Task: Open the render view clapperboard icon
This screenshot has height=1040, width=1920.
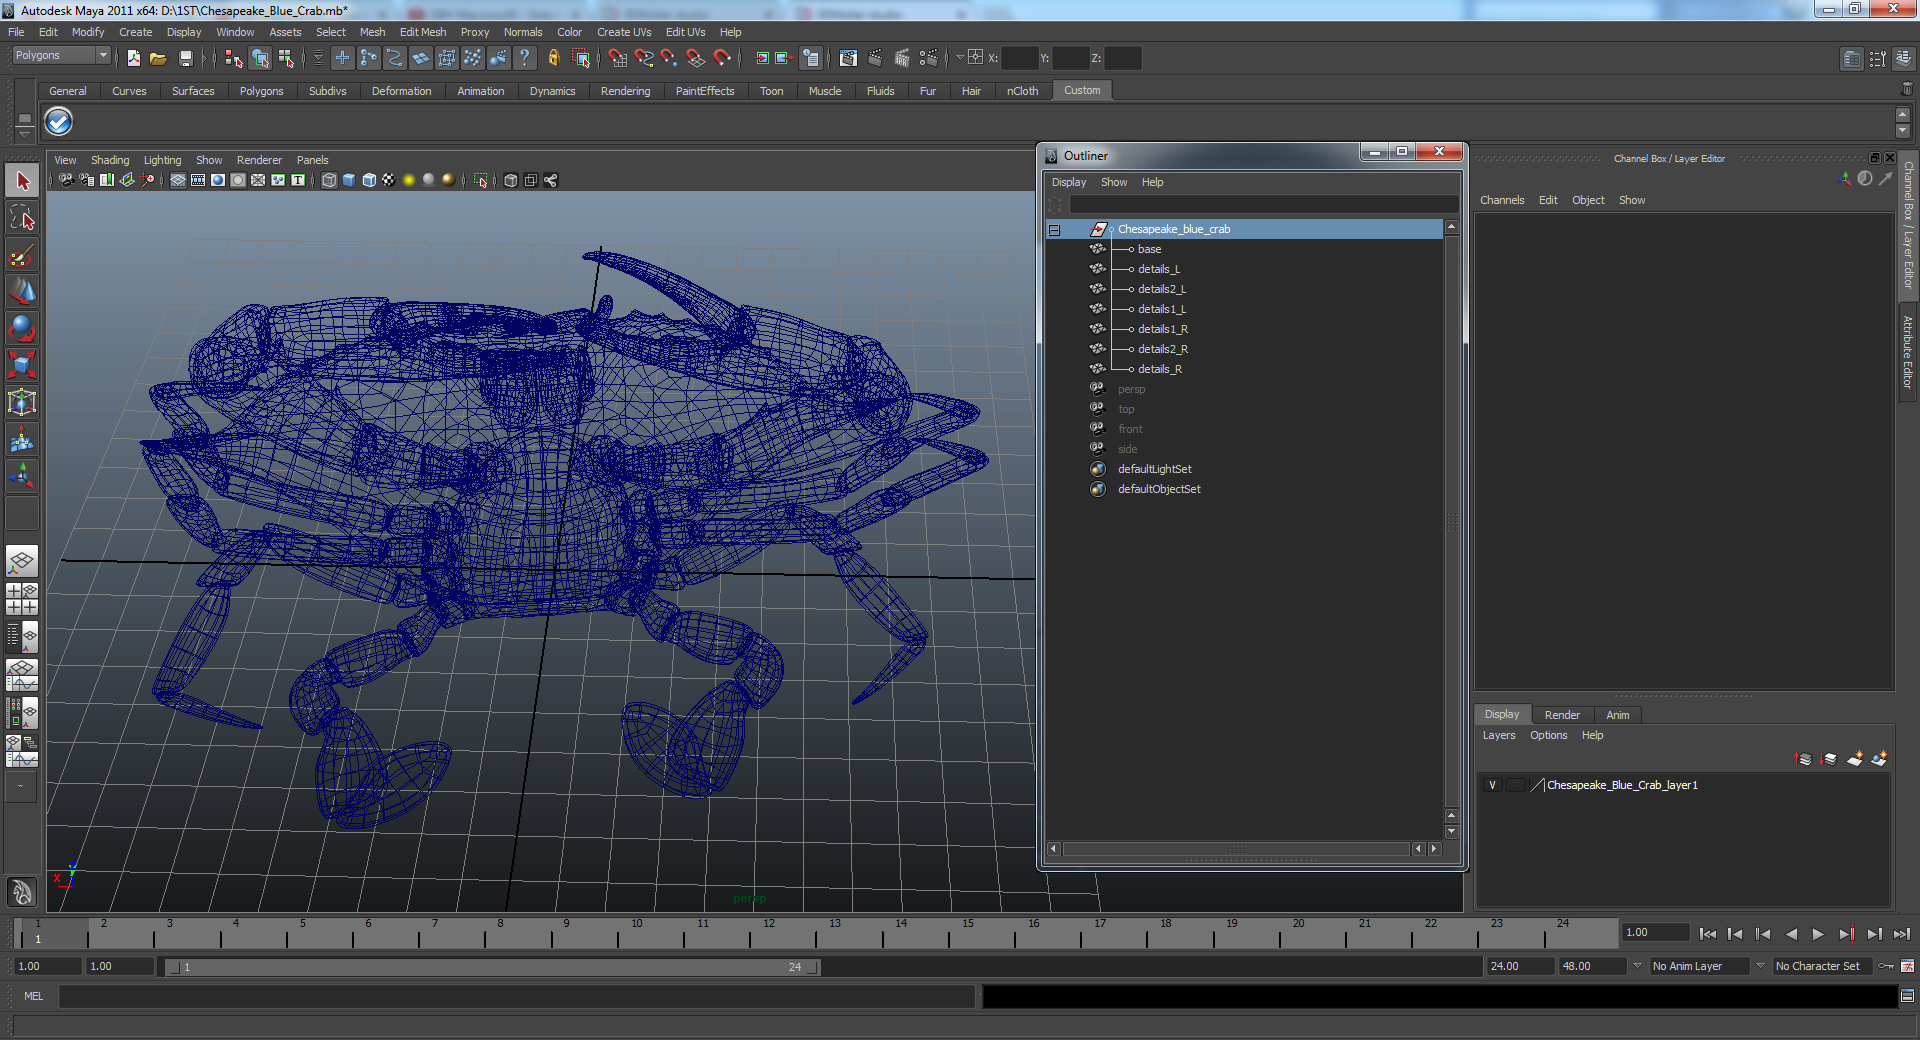Action: pyautogui.click(x=848, y=58)
